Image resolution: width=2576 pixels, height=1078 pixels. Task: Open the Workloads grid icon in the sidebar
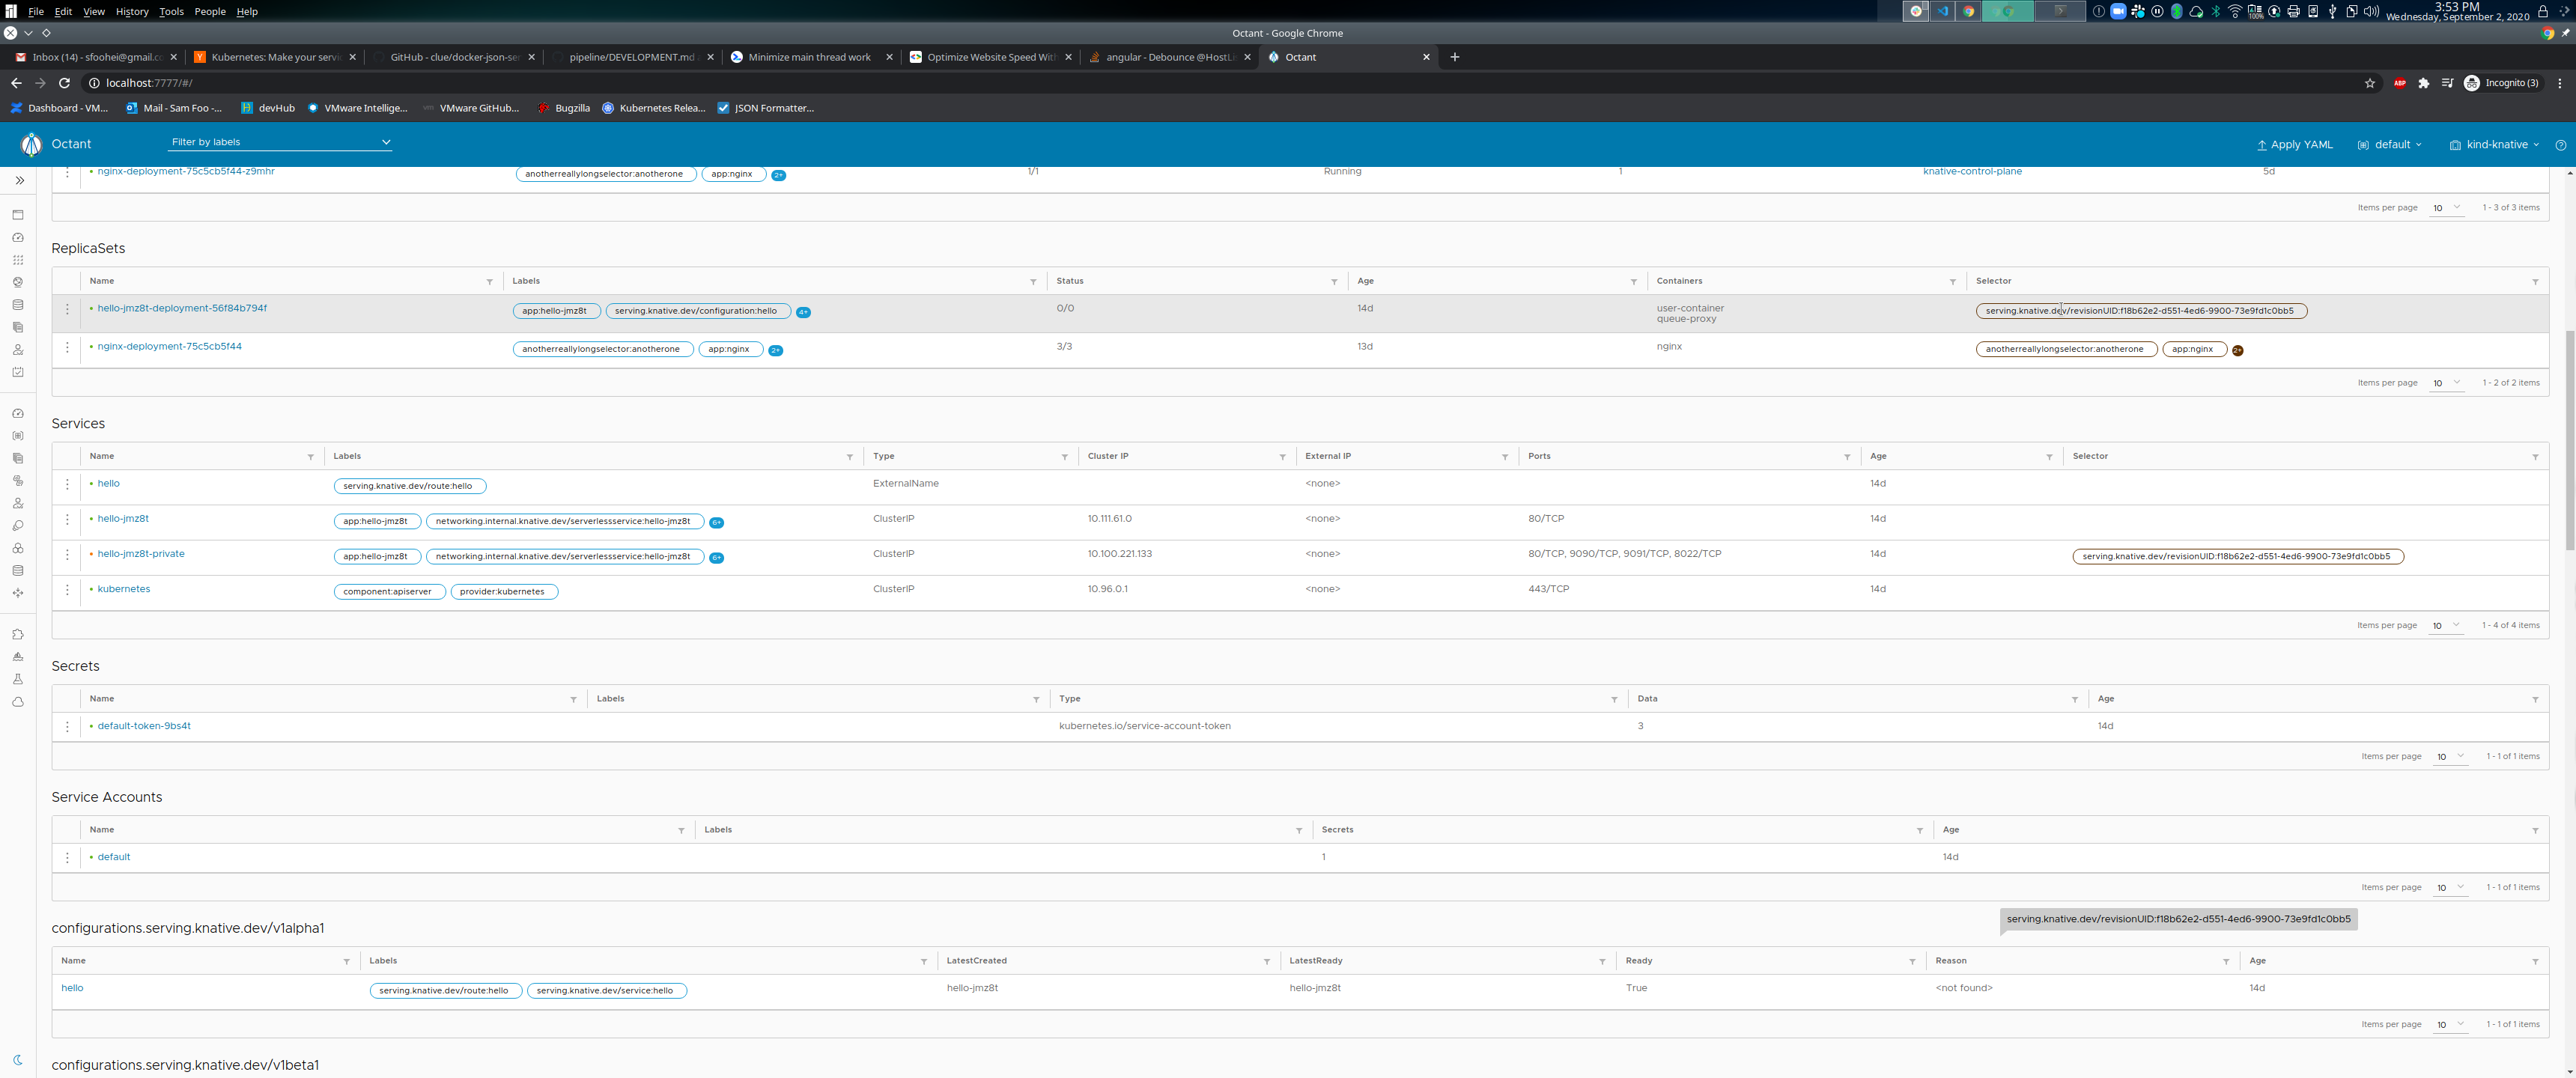point(18,259)
